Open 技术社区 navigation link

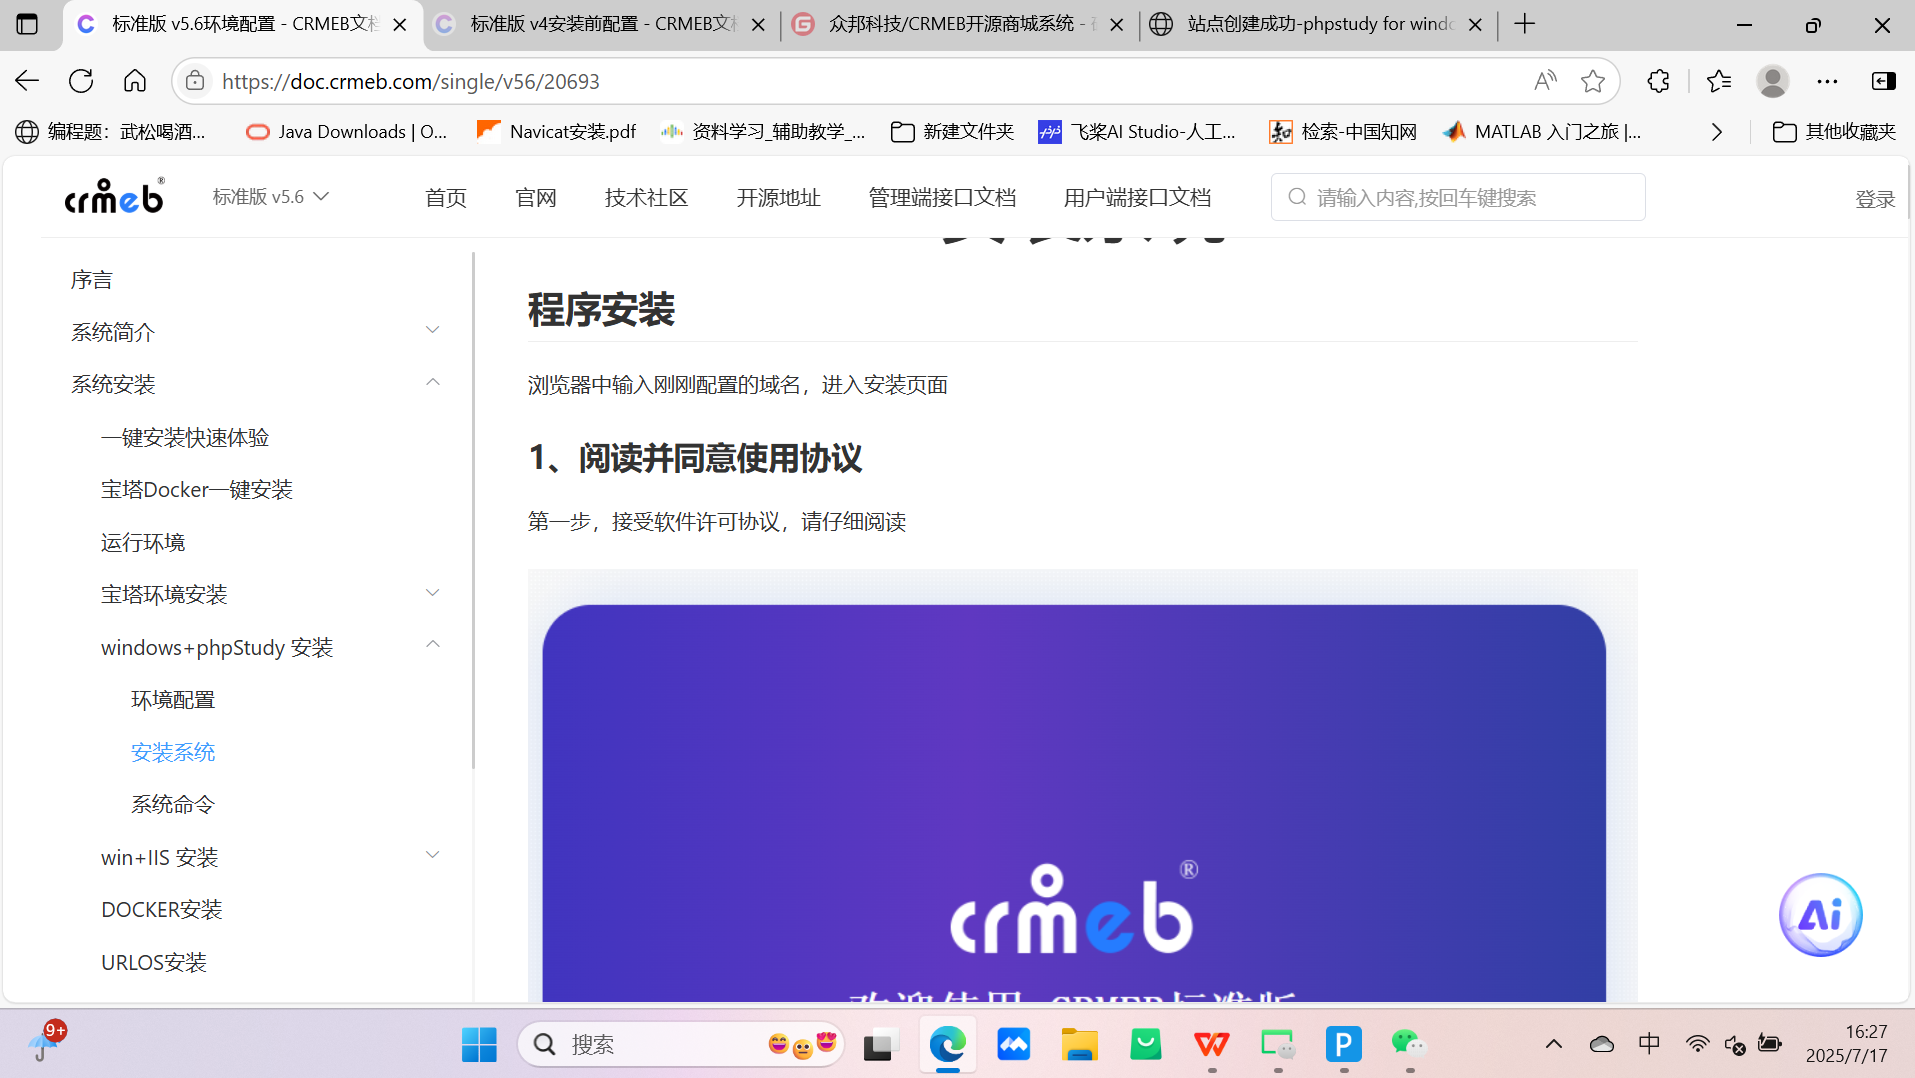(646, 198)
